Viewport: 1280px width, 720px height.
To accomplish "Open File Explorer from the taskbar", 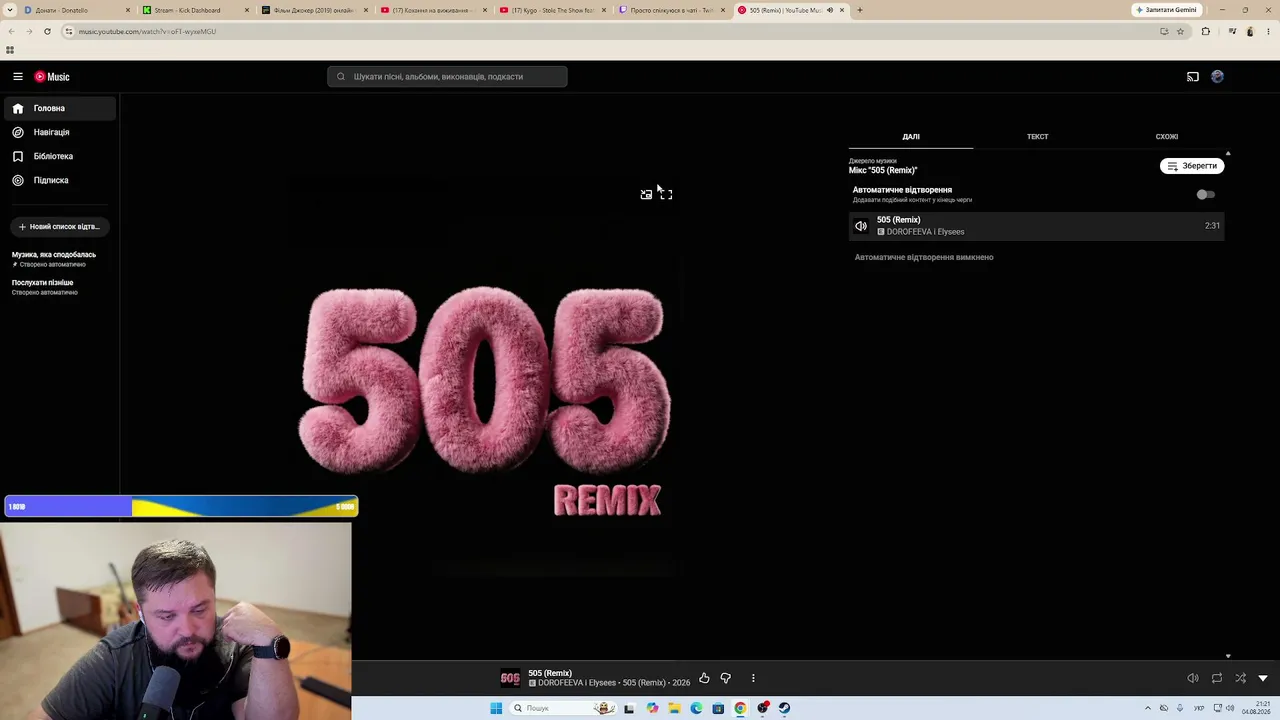I will [674, 708].
